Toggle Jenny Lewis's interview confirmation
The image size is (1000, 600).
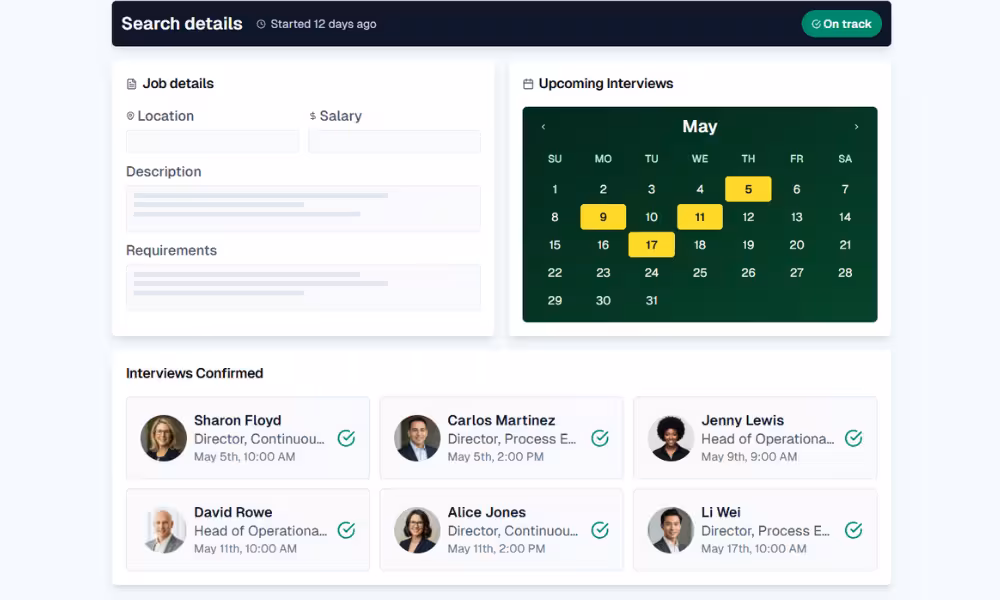tap(853, 438)
